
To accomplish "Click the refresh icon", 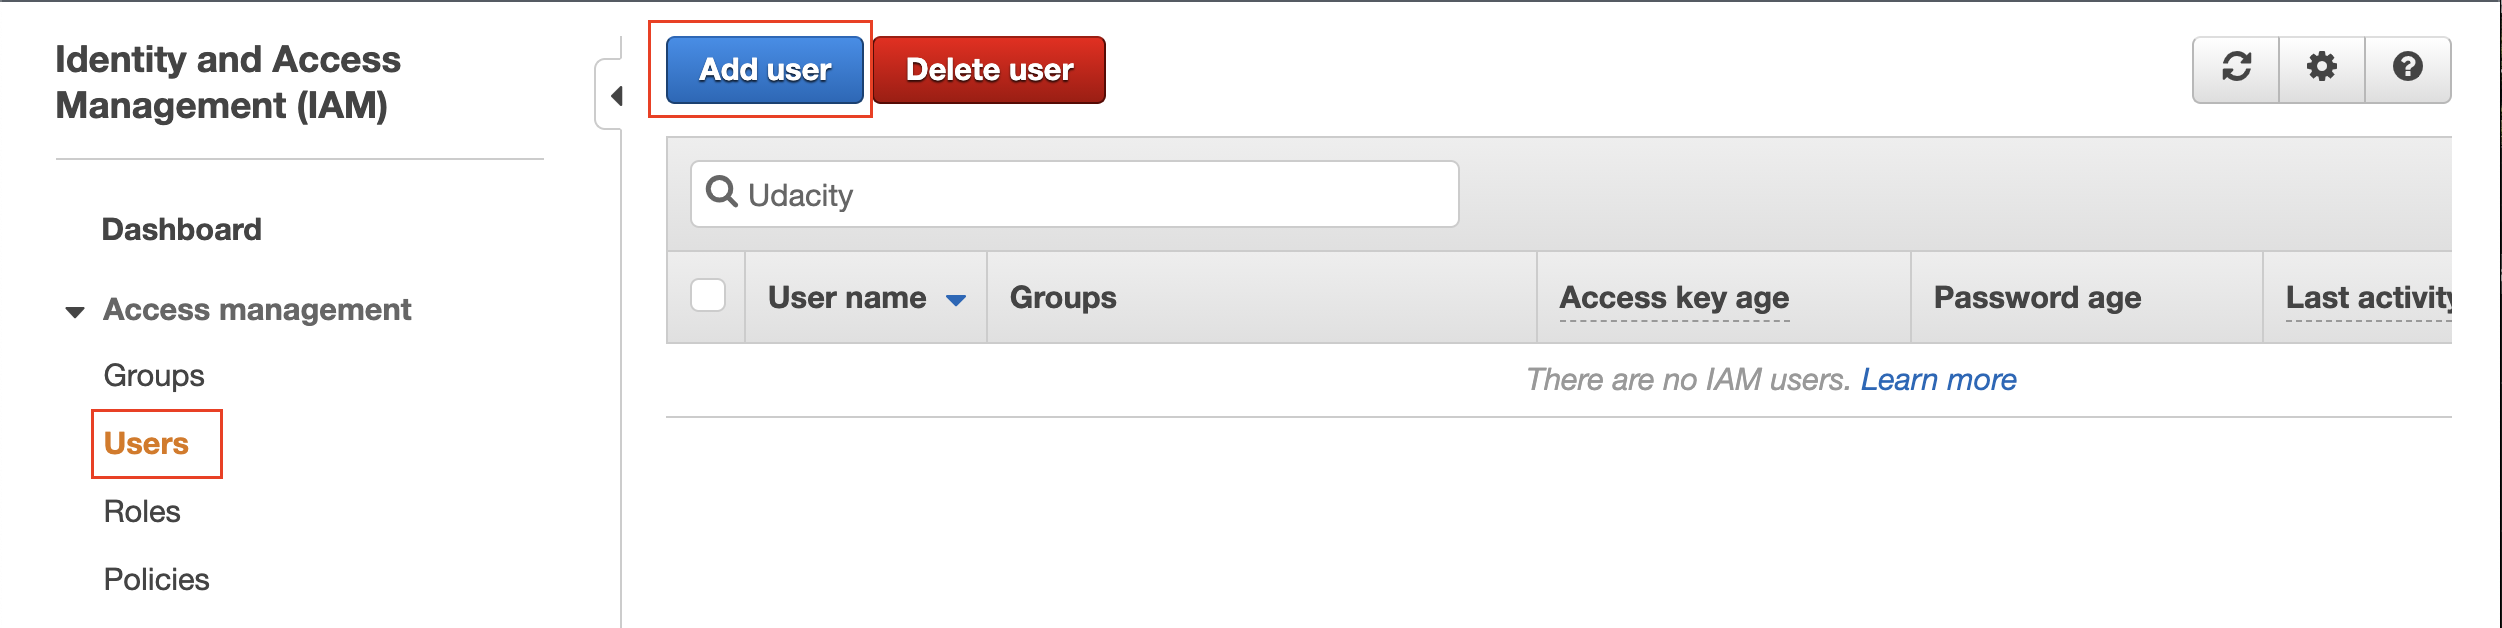I will tap(2237, 68).
